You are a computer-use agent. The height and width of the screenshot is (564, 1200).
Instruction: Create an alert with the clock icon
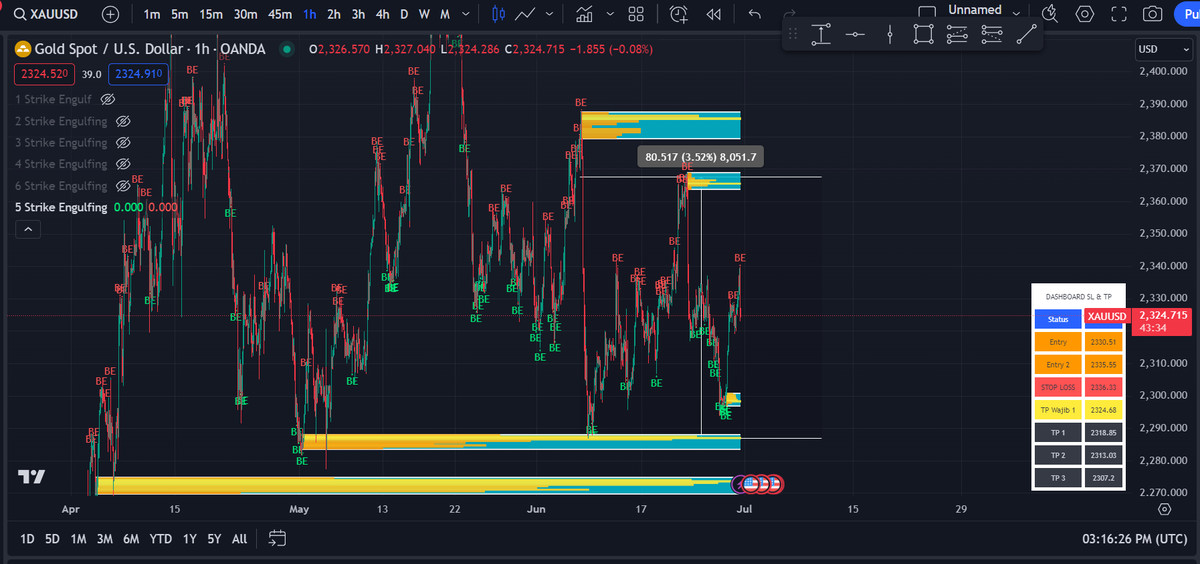679,15
